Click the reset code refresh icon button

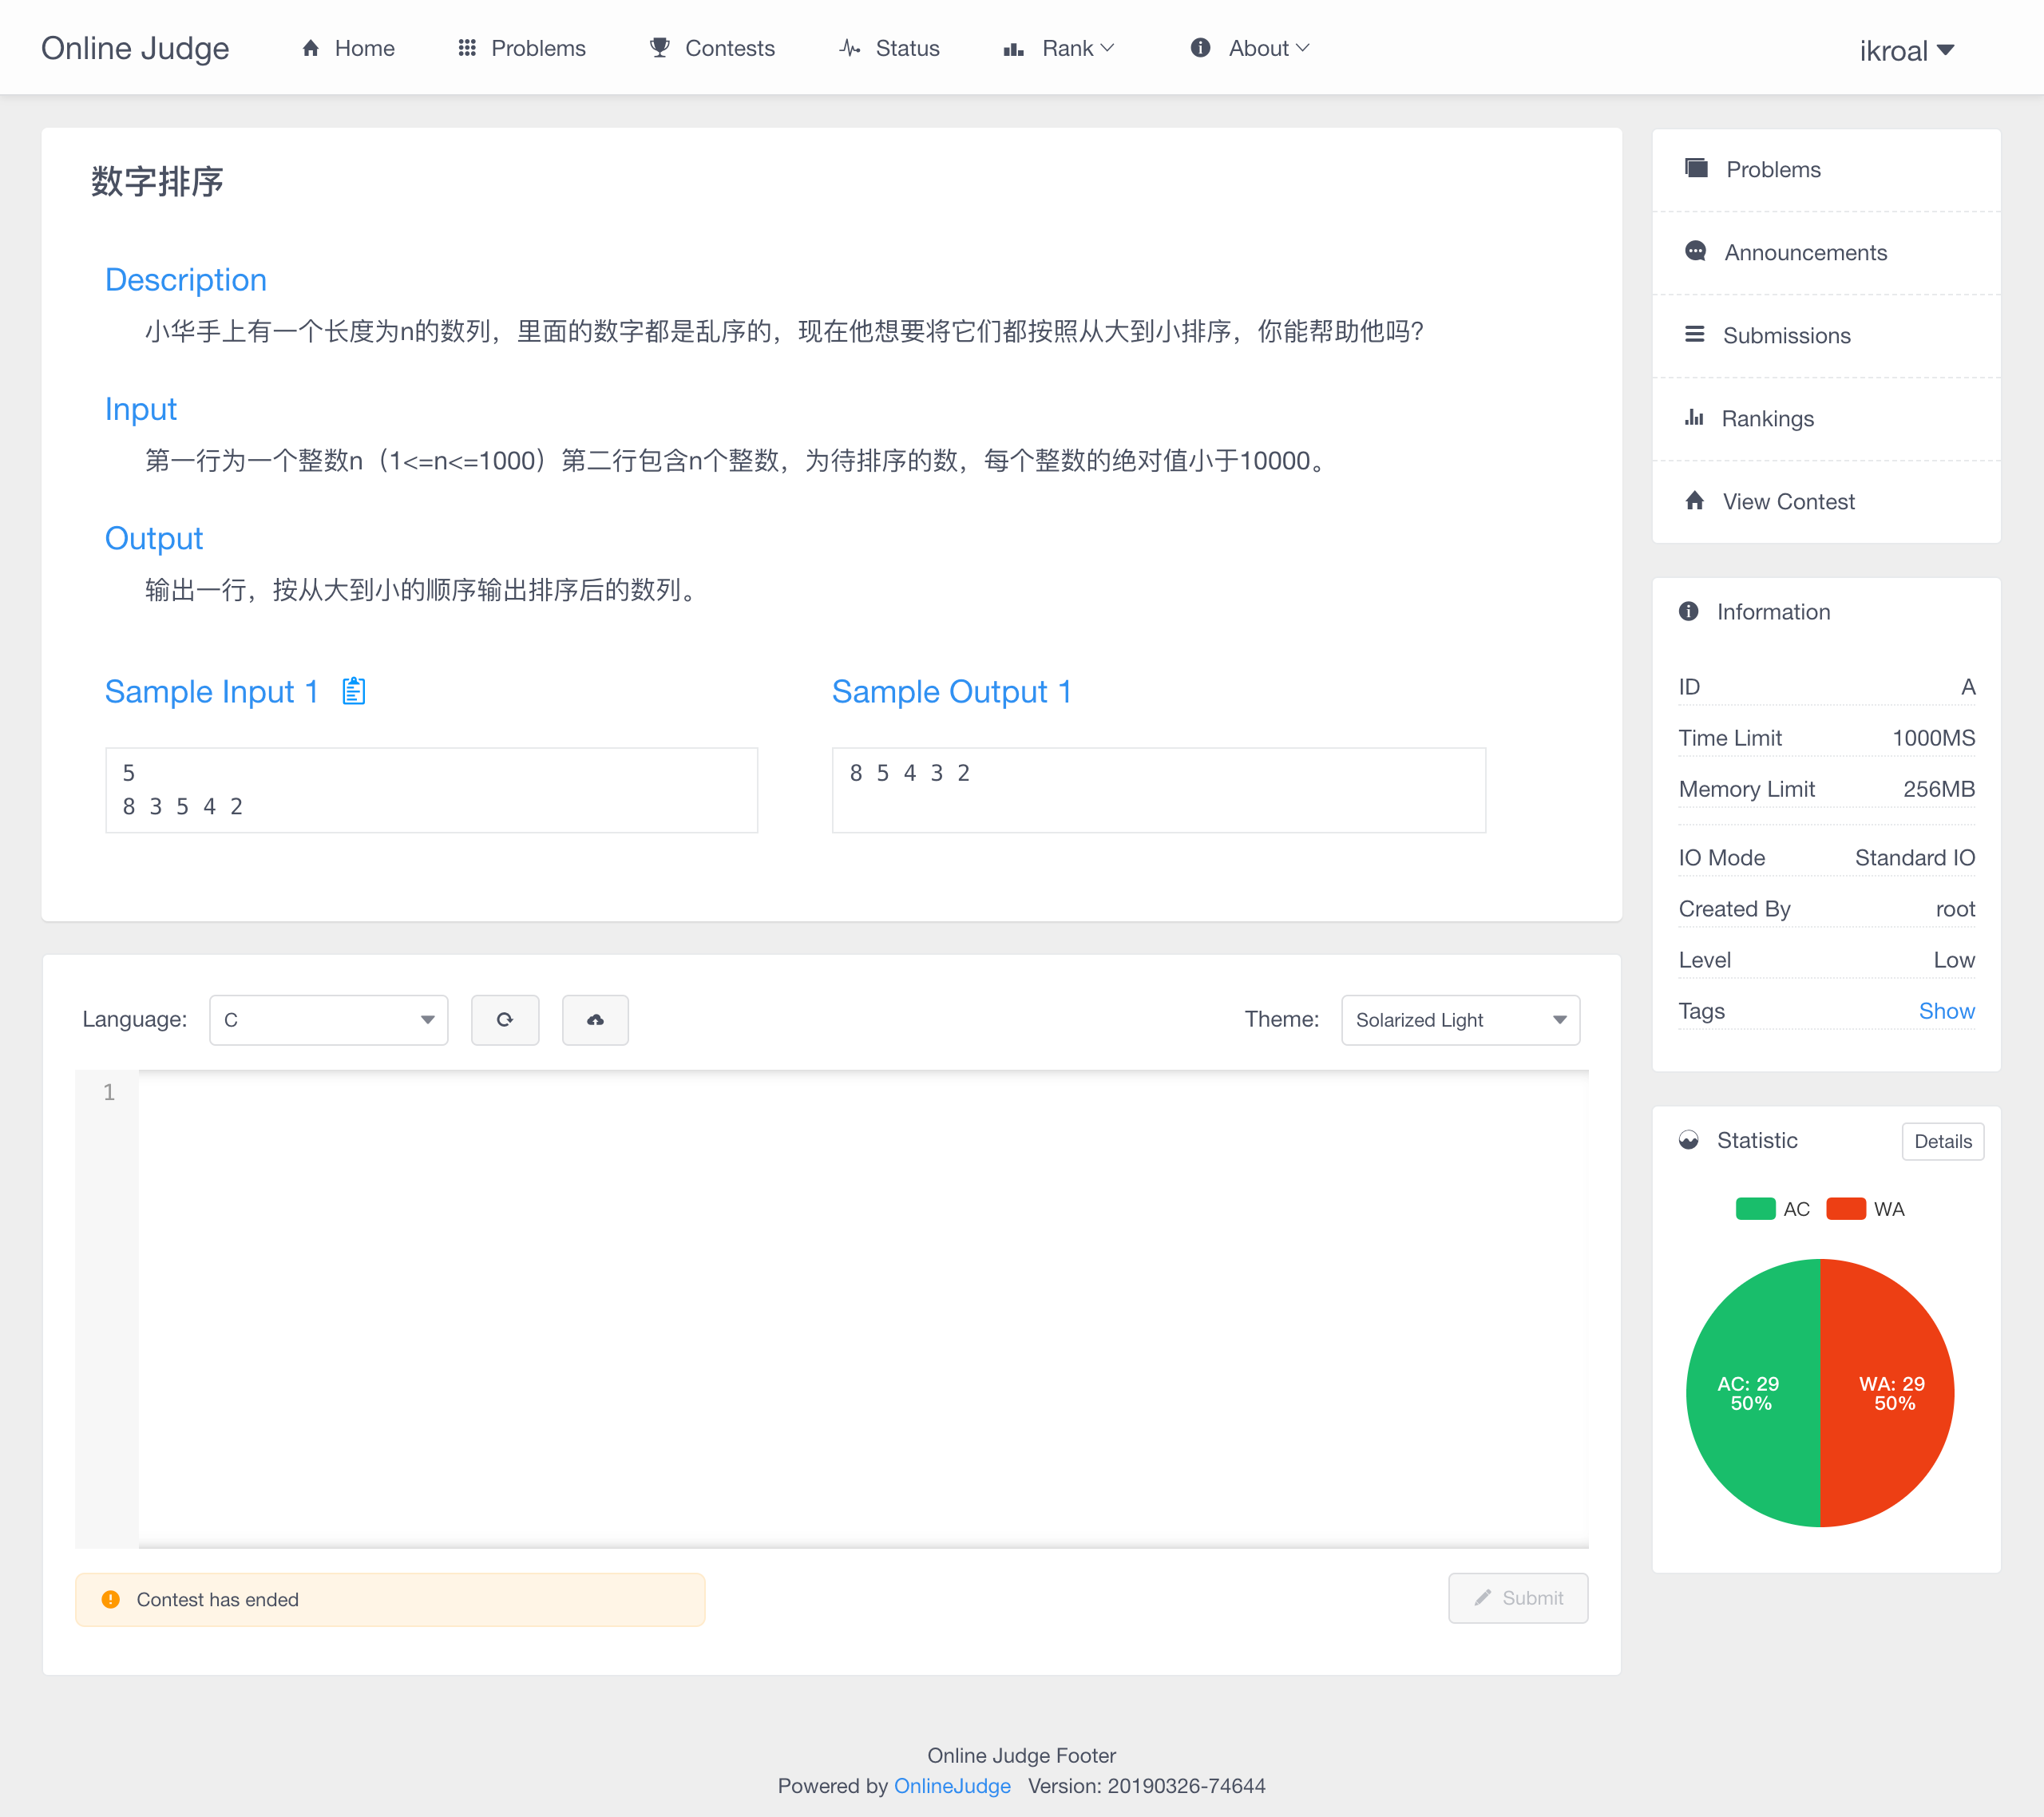click(505, 1019)
